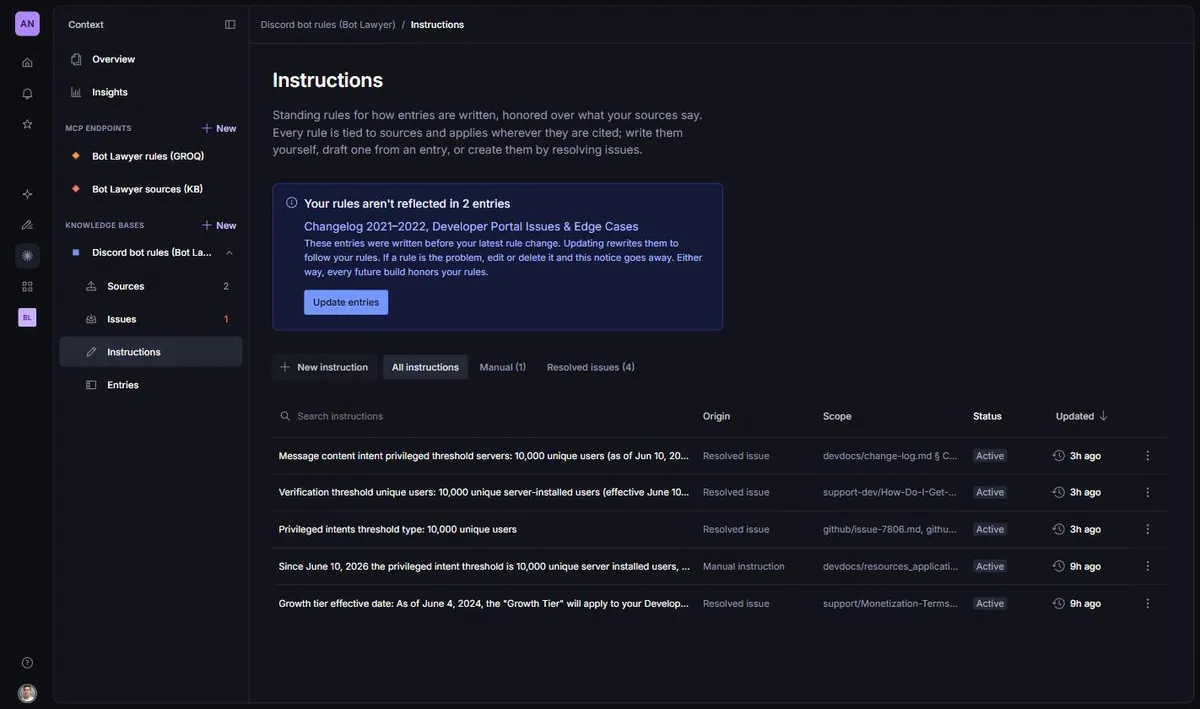Click the BL purple badge icon

point(27,317)
